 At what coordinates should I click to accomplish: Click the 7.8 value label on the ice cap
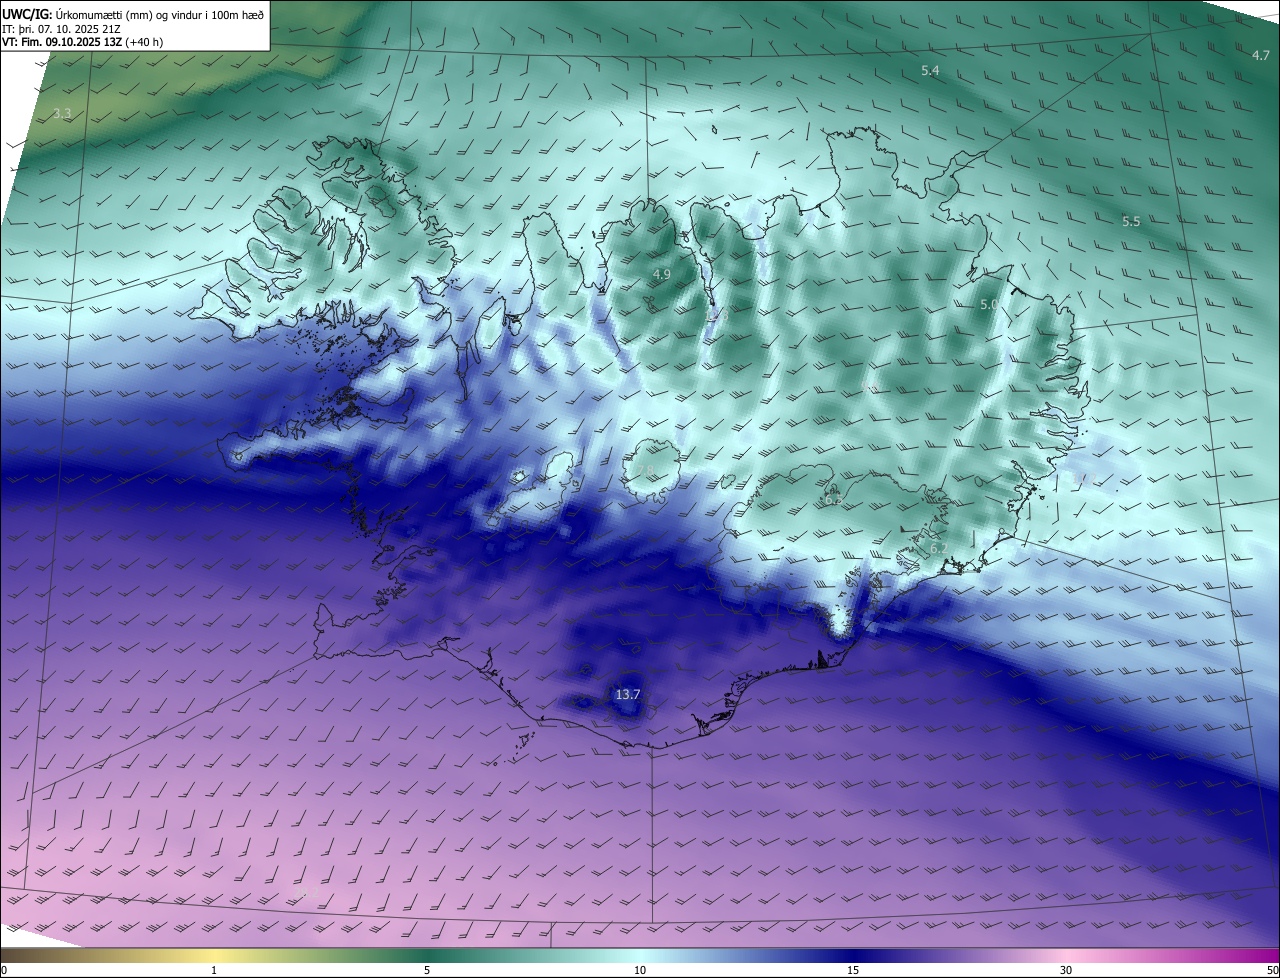644,471
